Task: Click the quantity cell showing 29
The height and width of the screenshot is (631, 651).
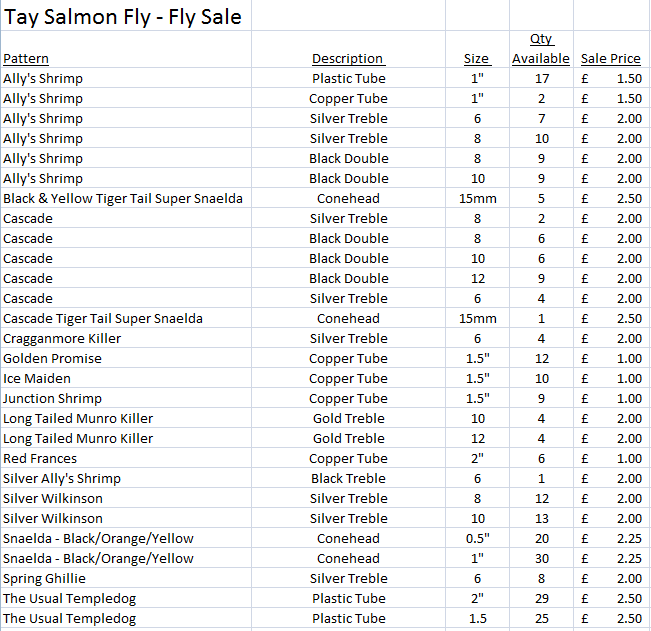Action: pos(541,598)
